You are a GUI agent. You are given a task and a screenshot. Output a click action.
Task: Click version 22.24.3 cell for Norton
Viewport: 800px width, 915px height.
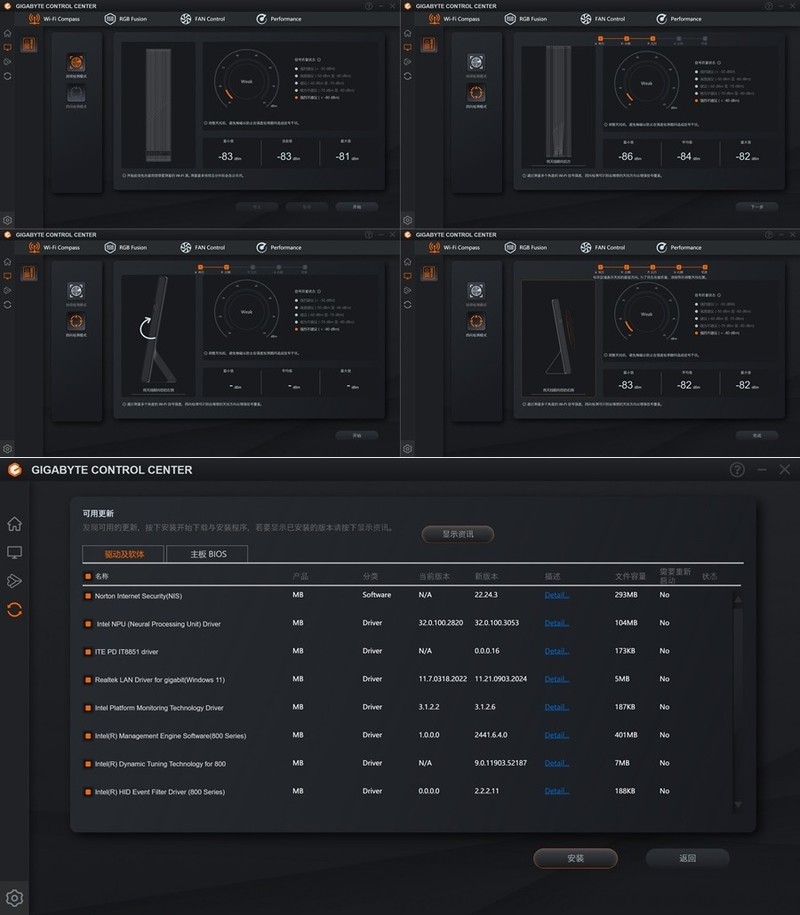485,595
